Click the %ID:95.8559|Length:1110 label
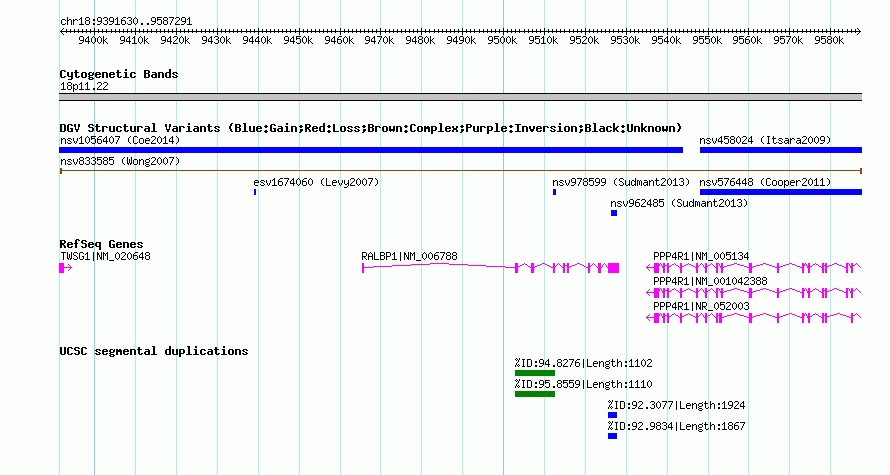 583,384
